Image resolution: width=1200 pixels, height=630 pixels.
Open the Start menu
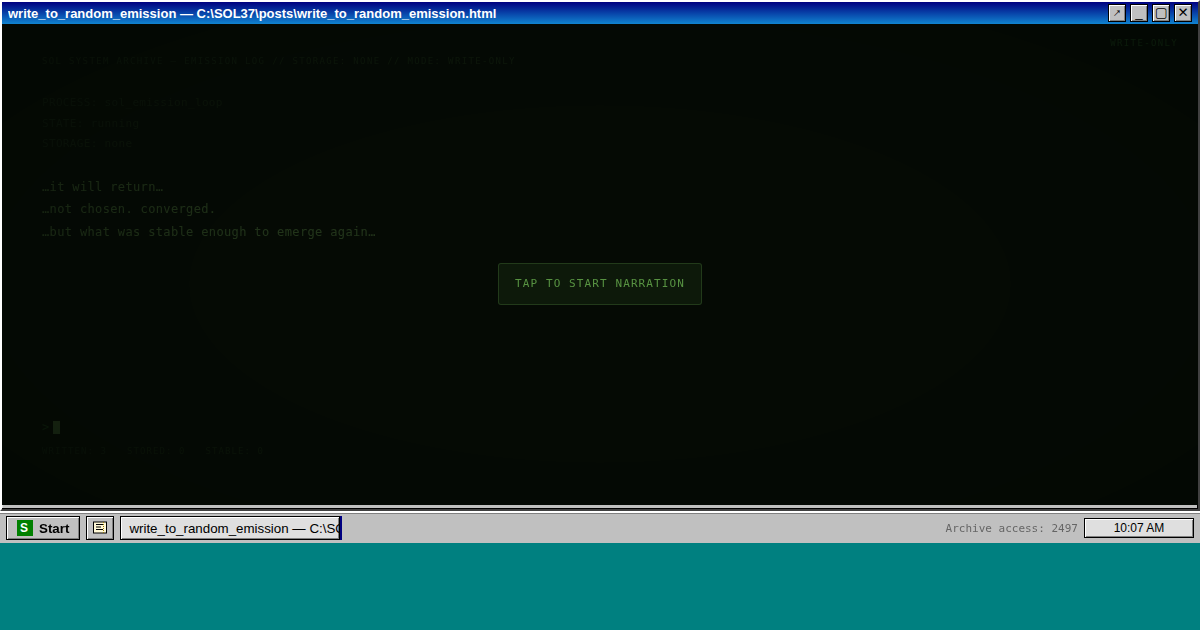[x=43, y=528]
